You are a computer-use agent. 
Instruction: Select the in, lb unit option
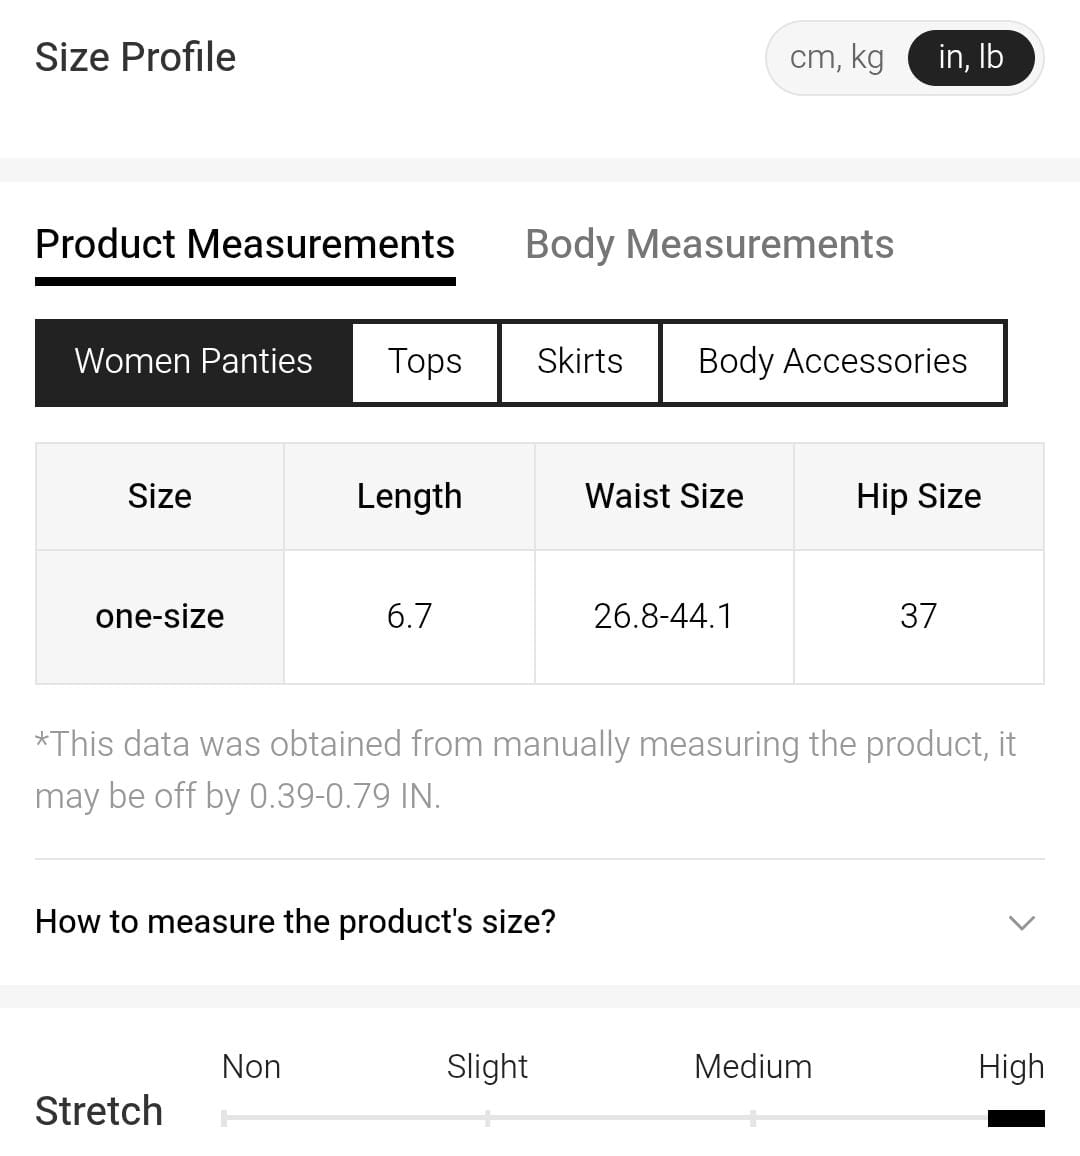pos(970,58)
